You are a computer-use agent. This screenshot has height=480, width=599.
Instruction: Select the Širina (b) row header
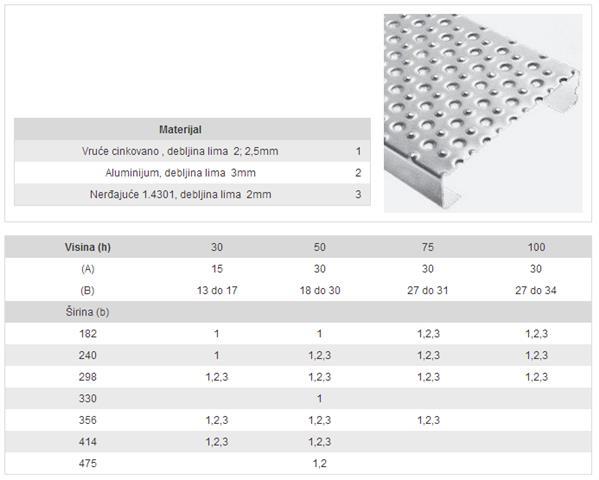[x=87, y=312]
